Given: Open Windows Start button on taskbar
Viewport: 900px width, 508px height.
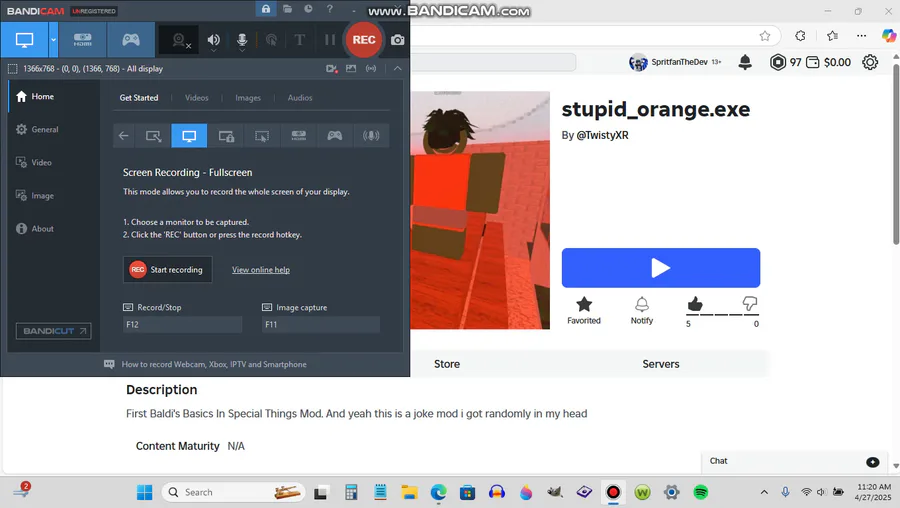Looking at the screenshot, I should [x=145, y=493].
